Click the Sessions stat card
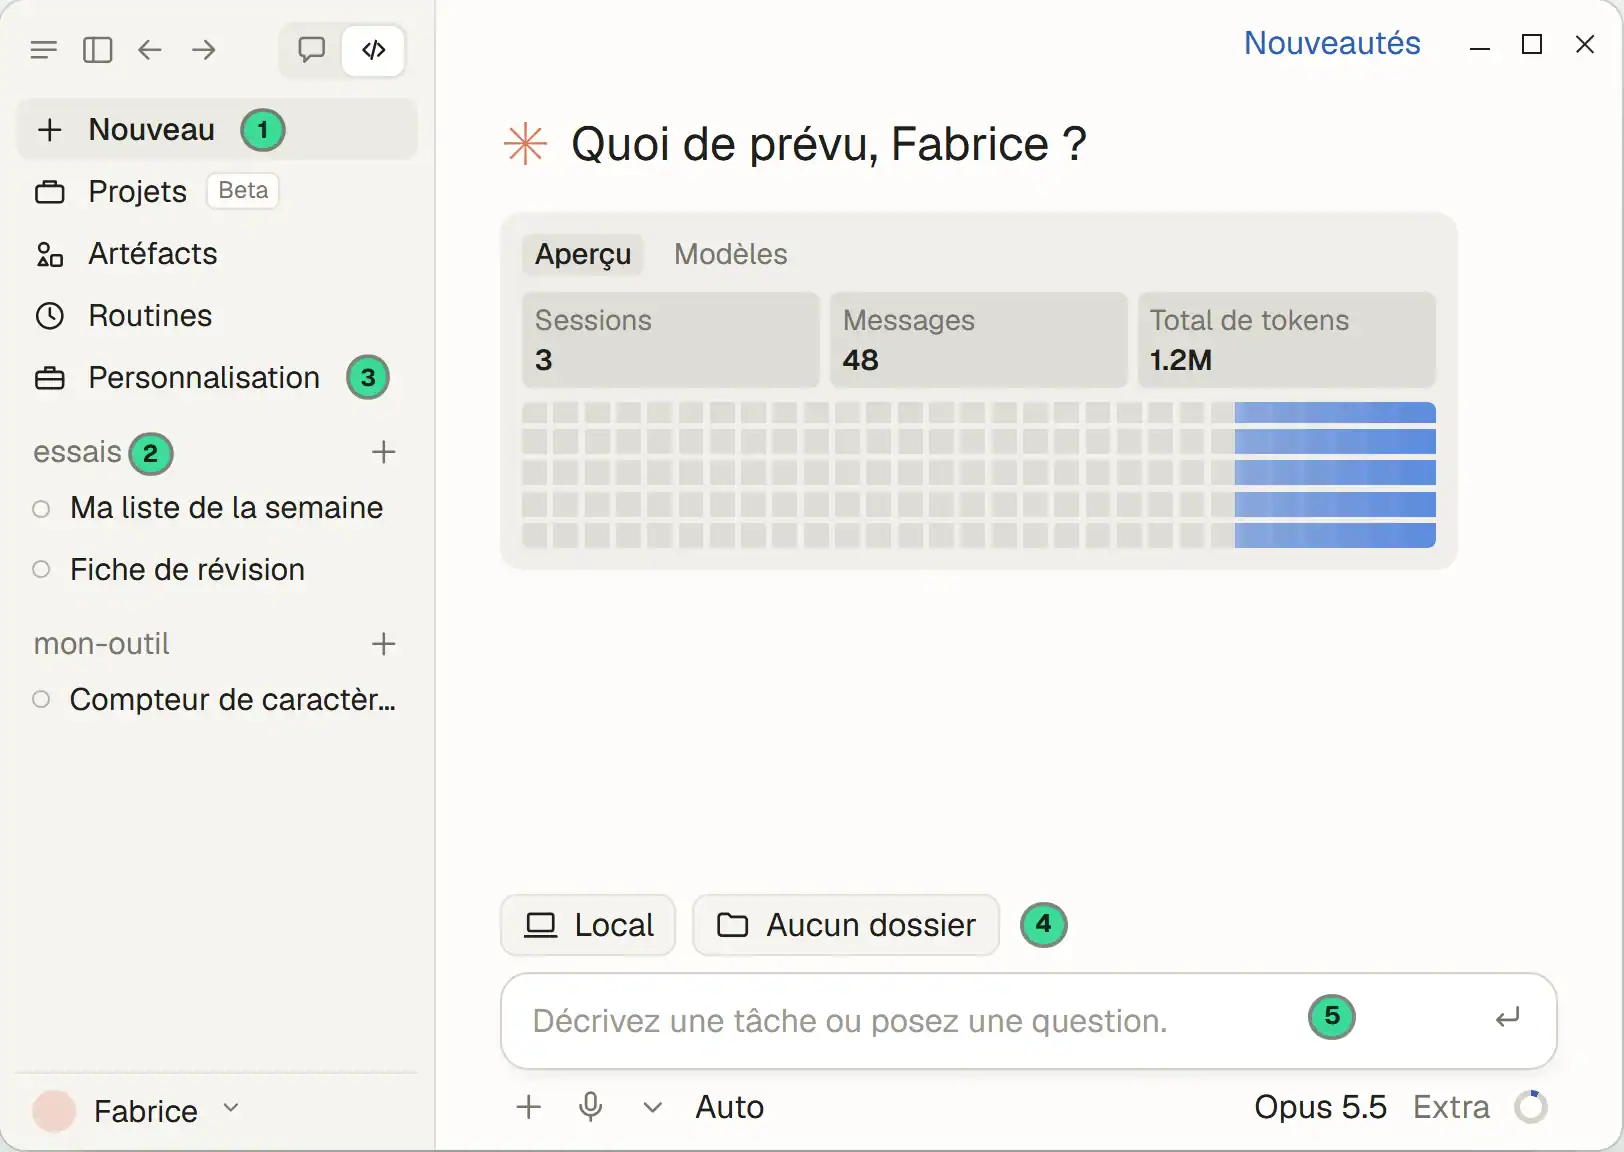Viewport: 1624px width, 1152px height. 671,340
